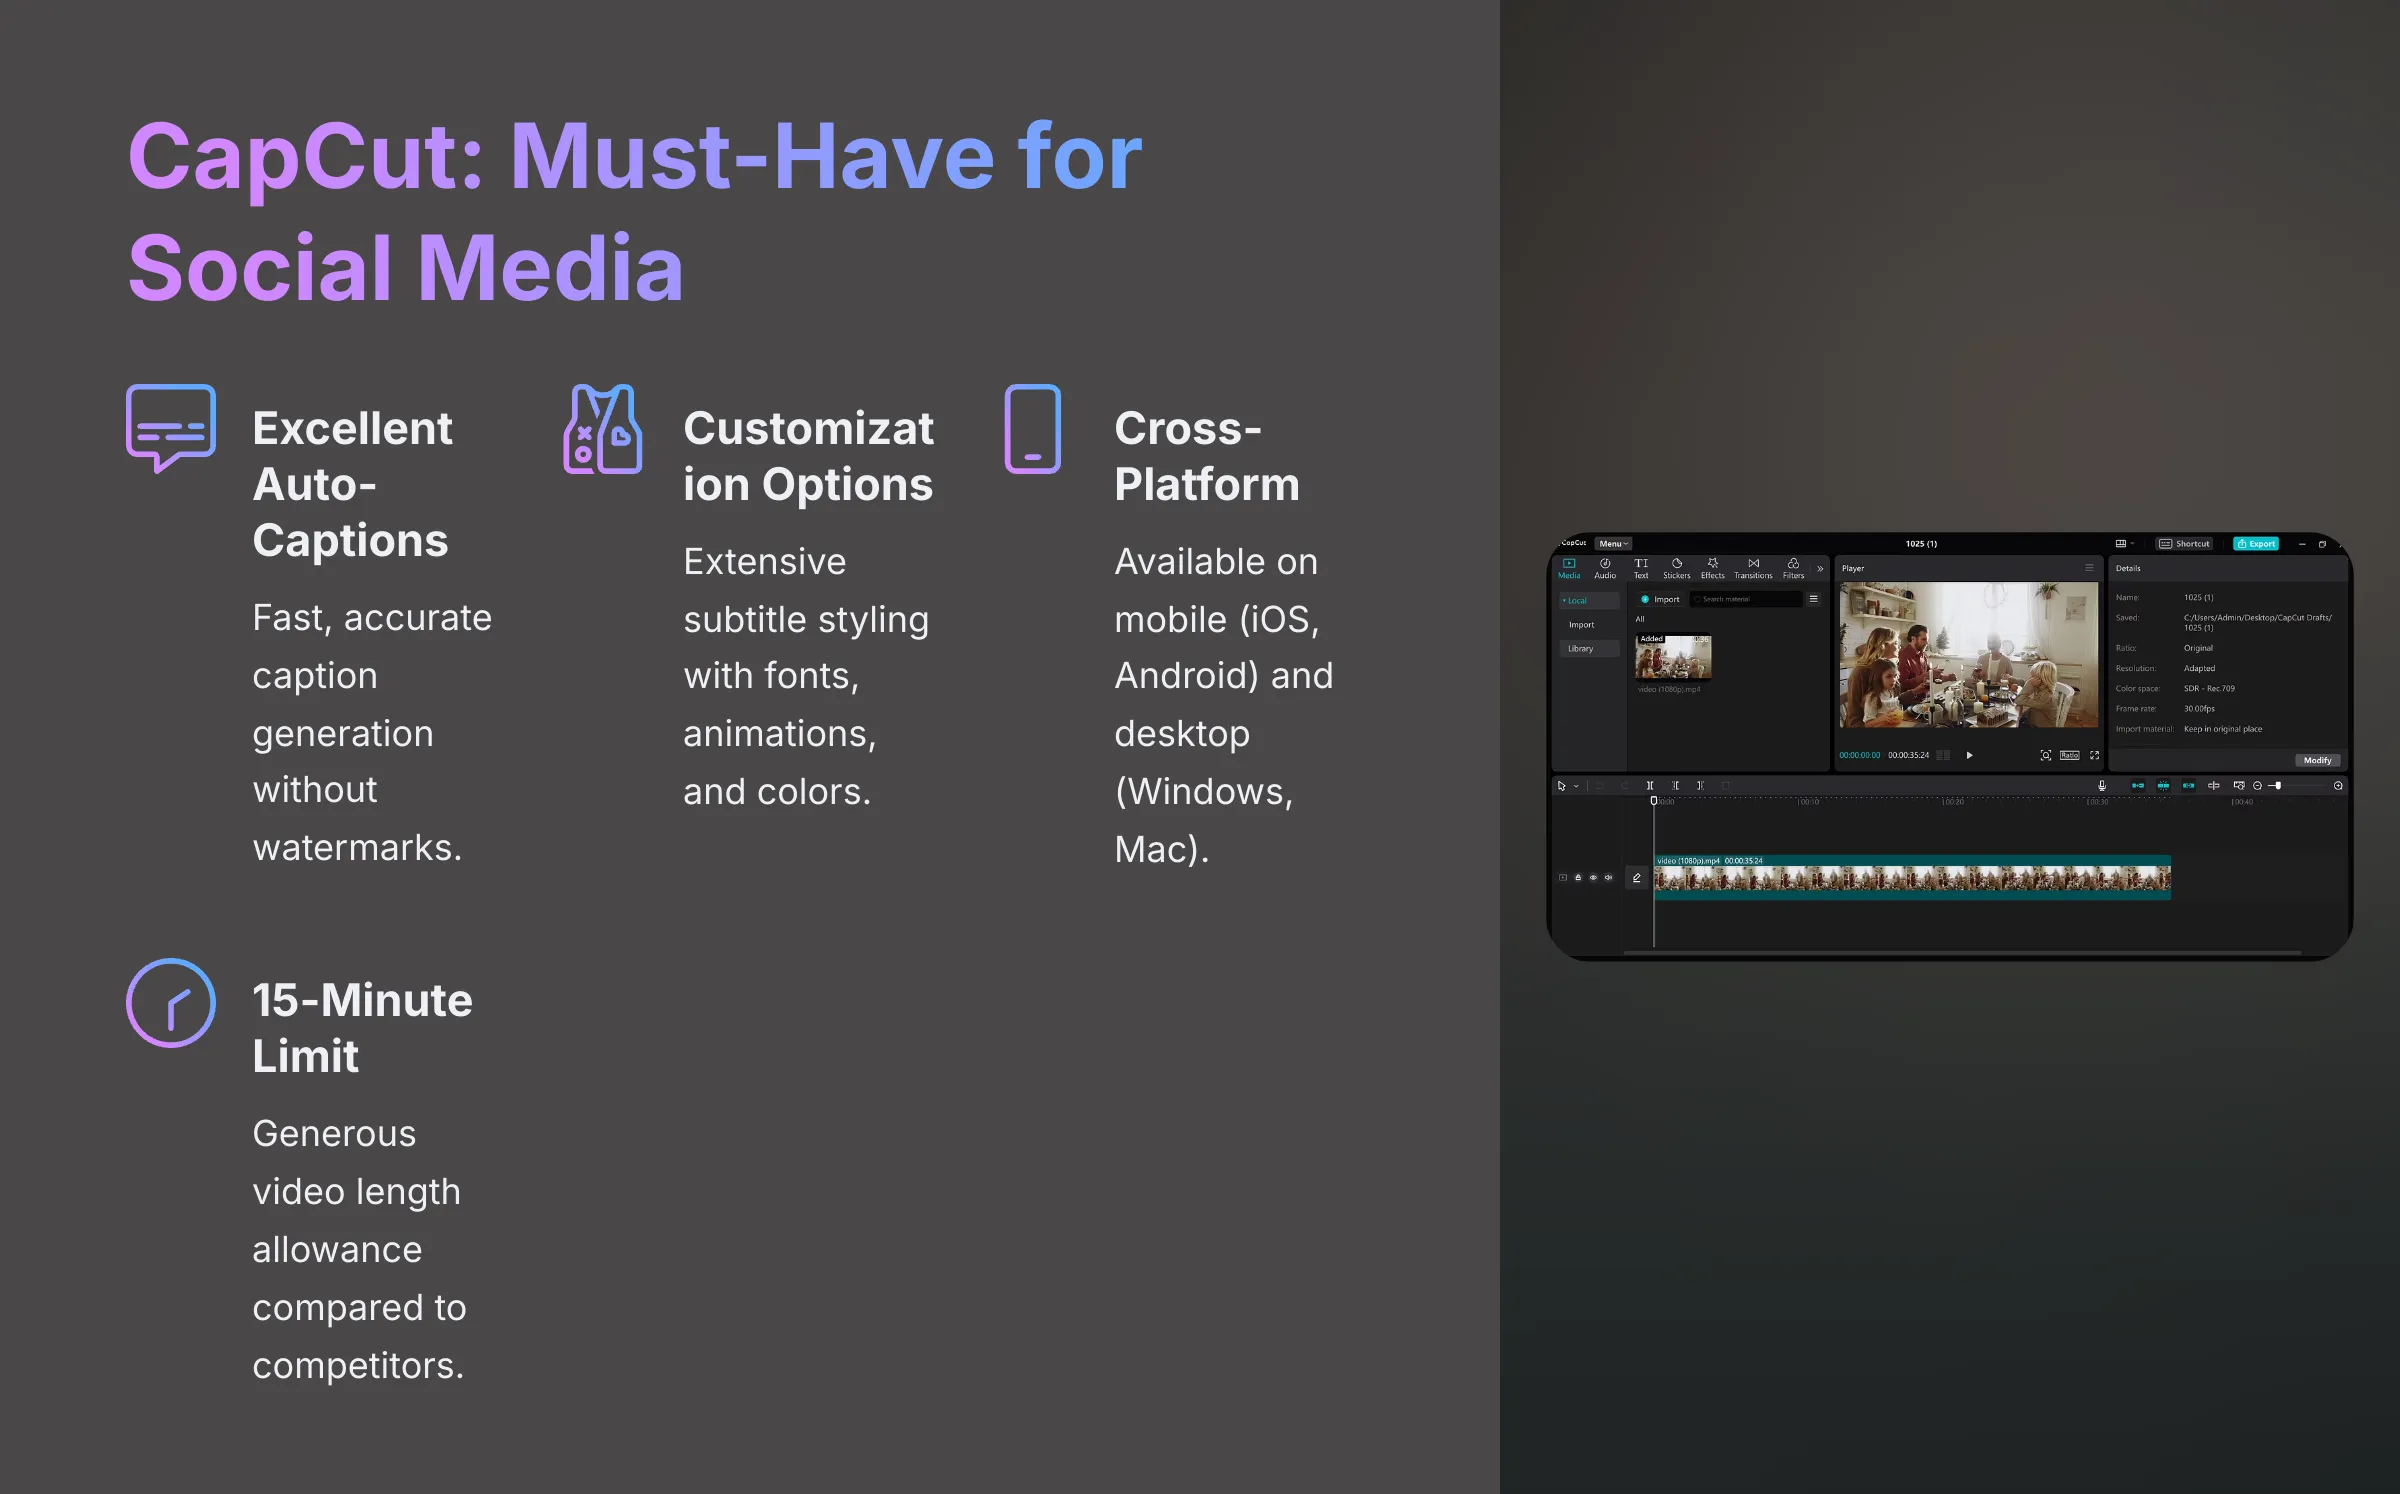2400x1494 pixels.
Task: Click the Split tool icon
Action: coord(1650,786)
